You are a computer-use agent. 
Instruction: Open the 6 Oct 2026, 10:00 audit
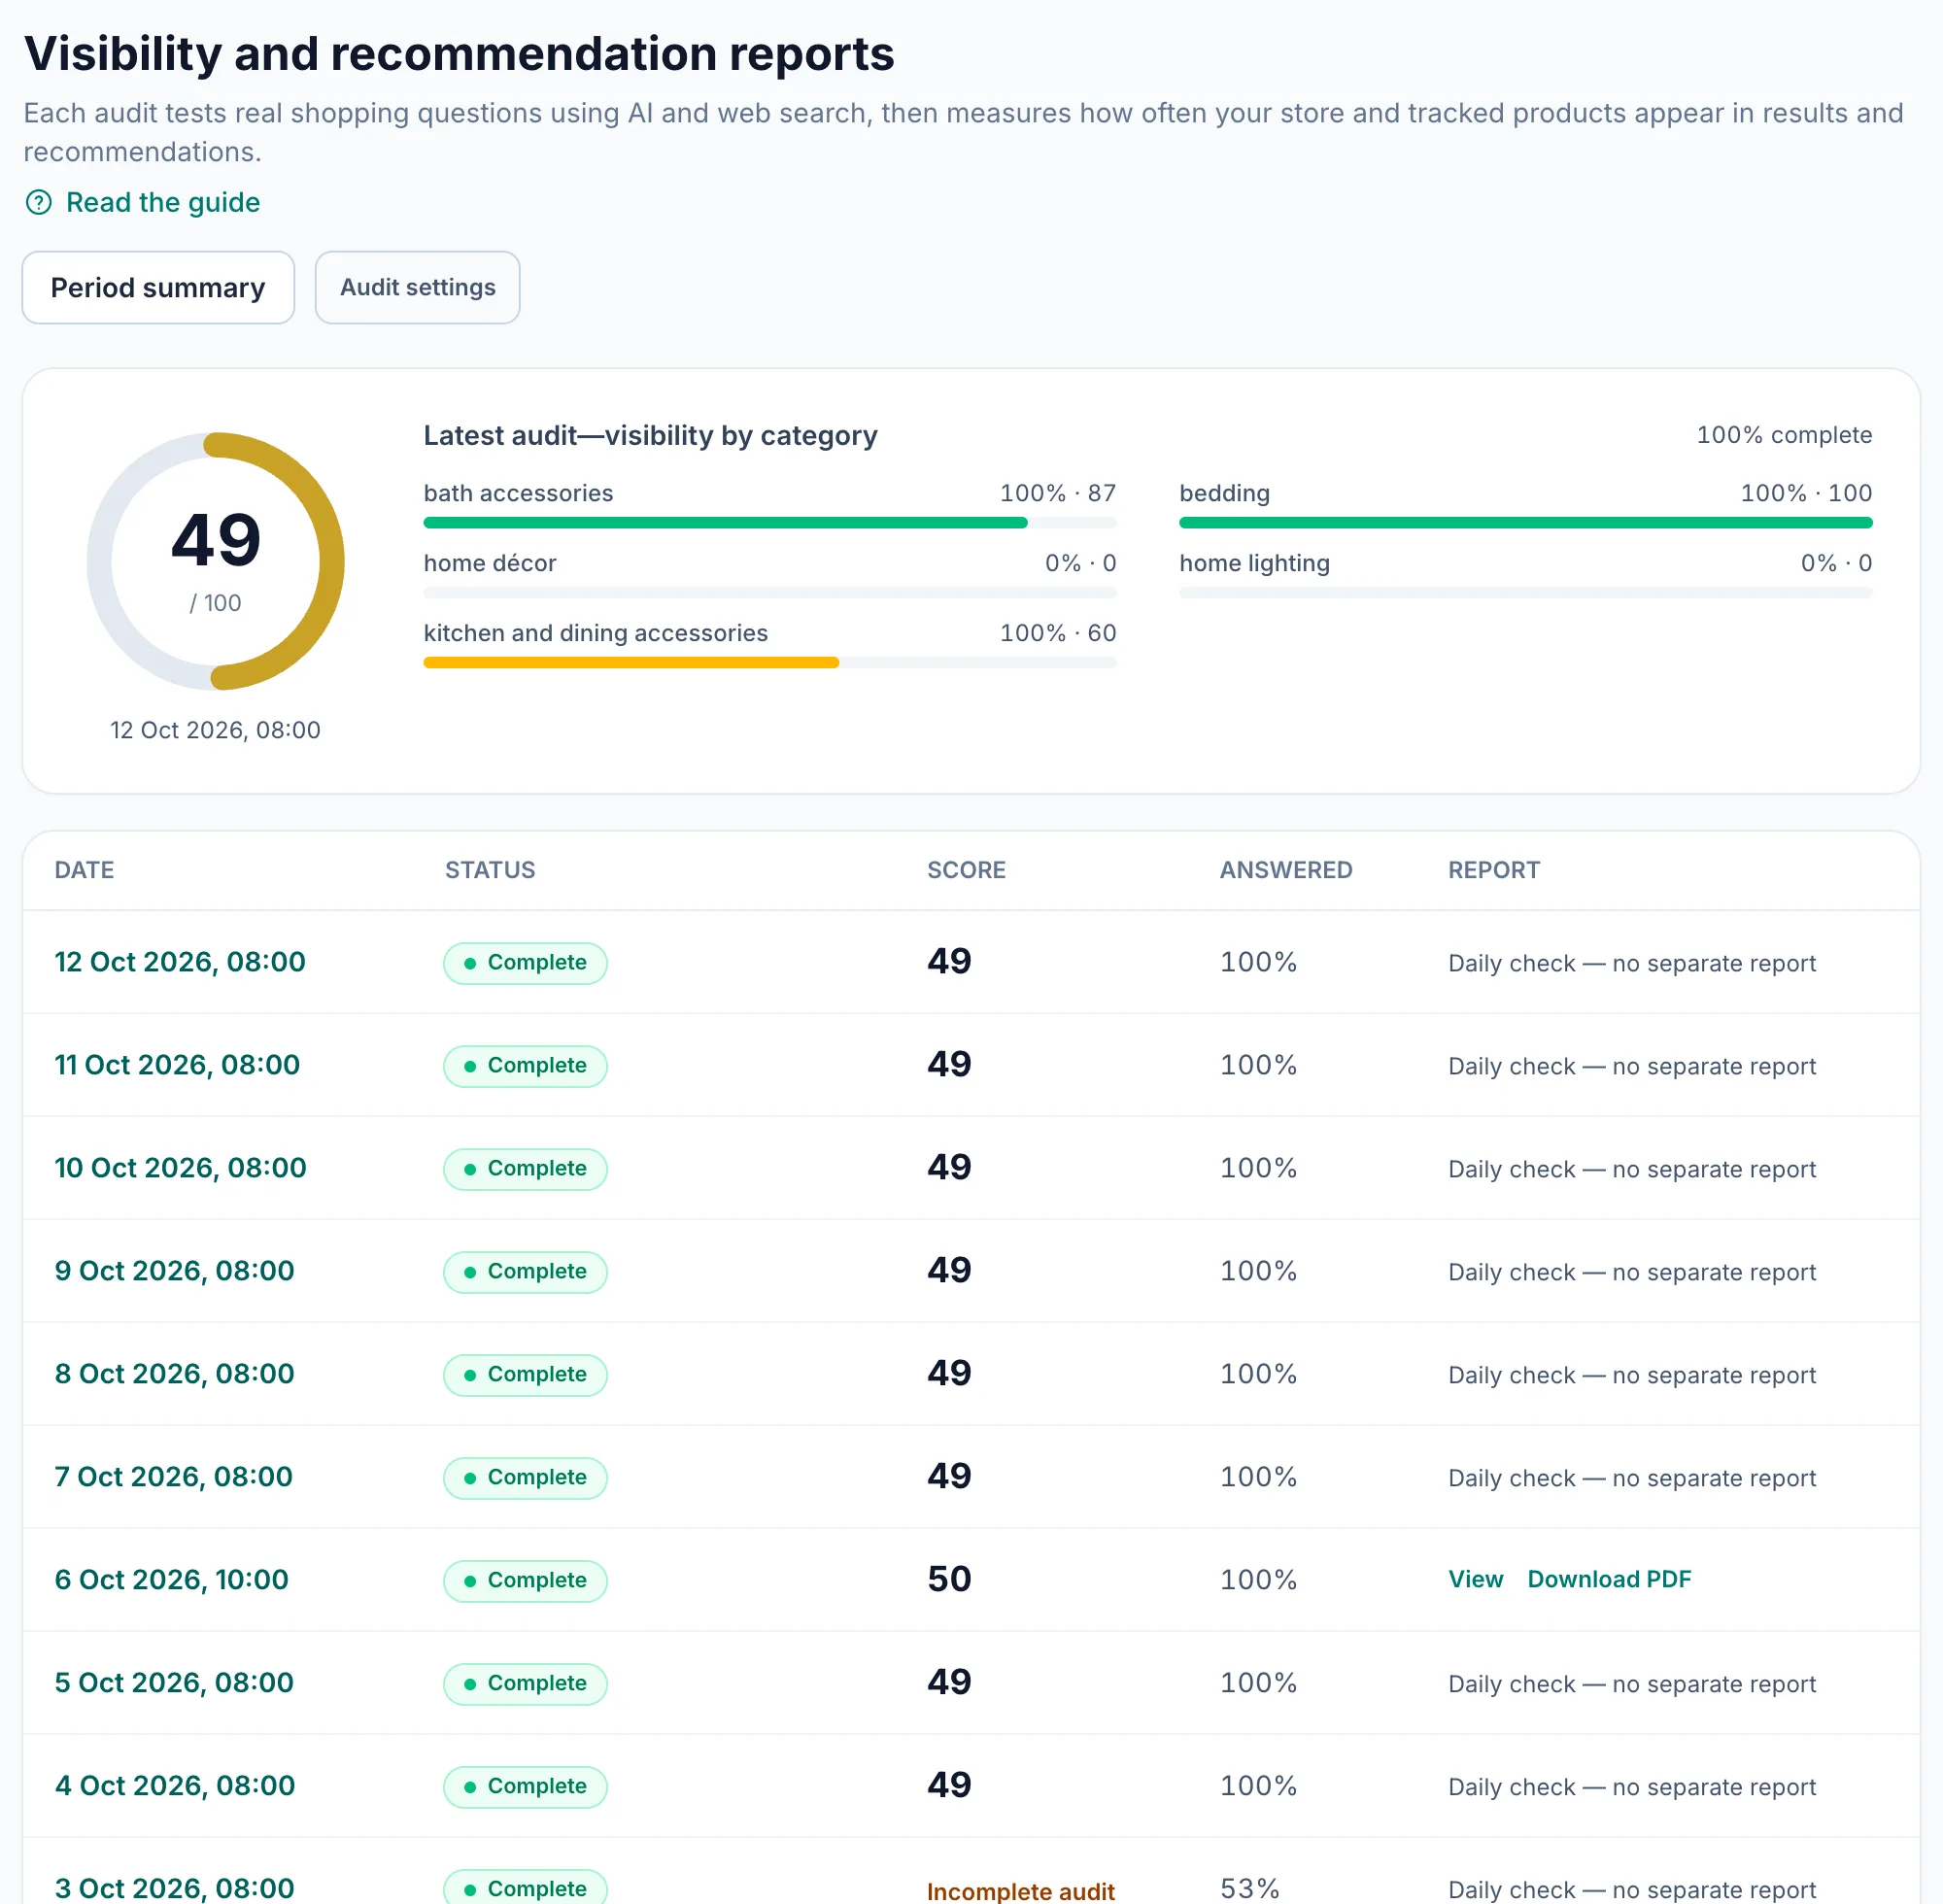[x=171, y=1580]
